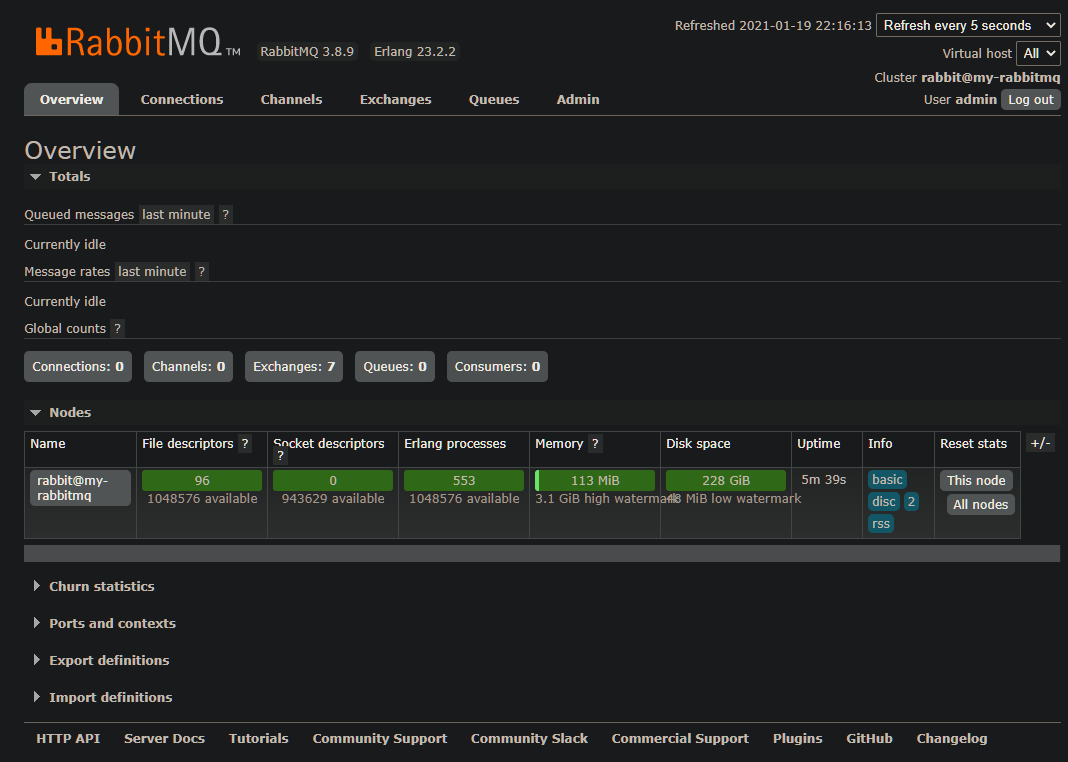Open the Consumers: 0 count
Screen dimensions: 1068x762
497,366
